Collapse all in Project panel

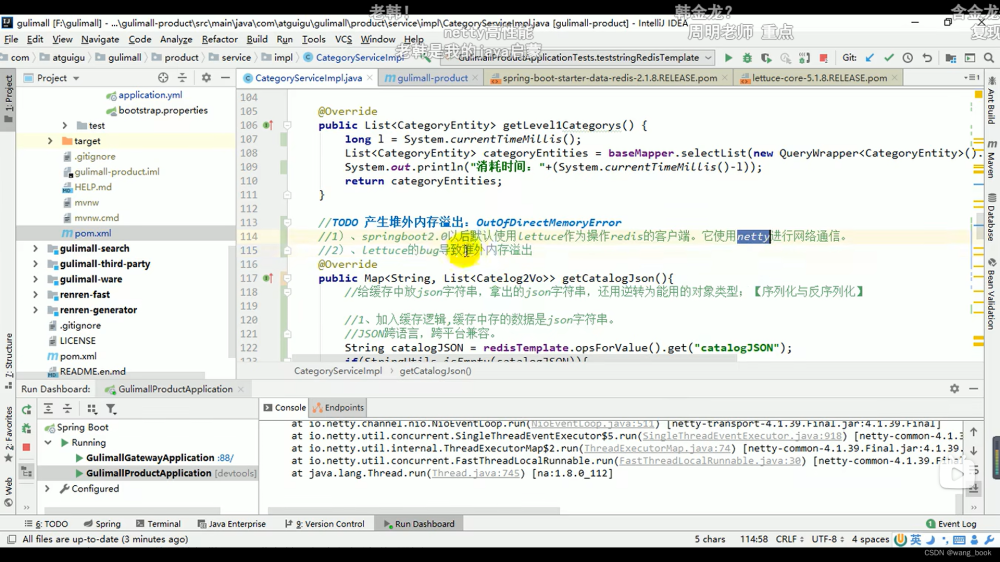point(182,78)
